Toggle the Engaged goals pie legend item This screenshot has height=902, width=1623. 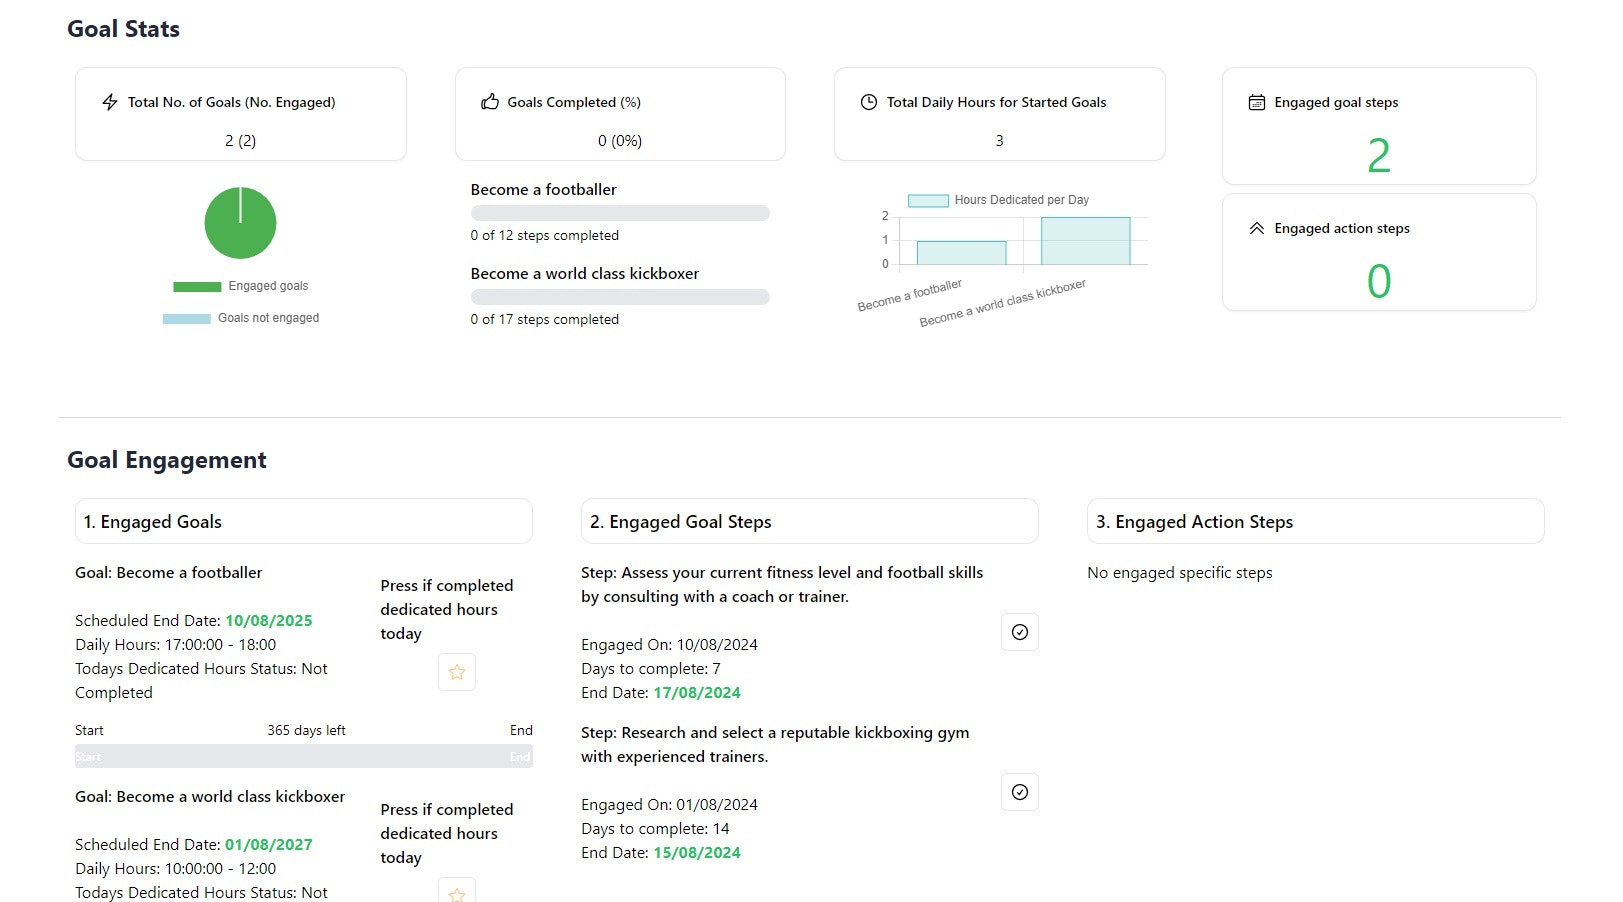click(x=240, y=286)
